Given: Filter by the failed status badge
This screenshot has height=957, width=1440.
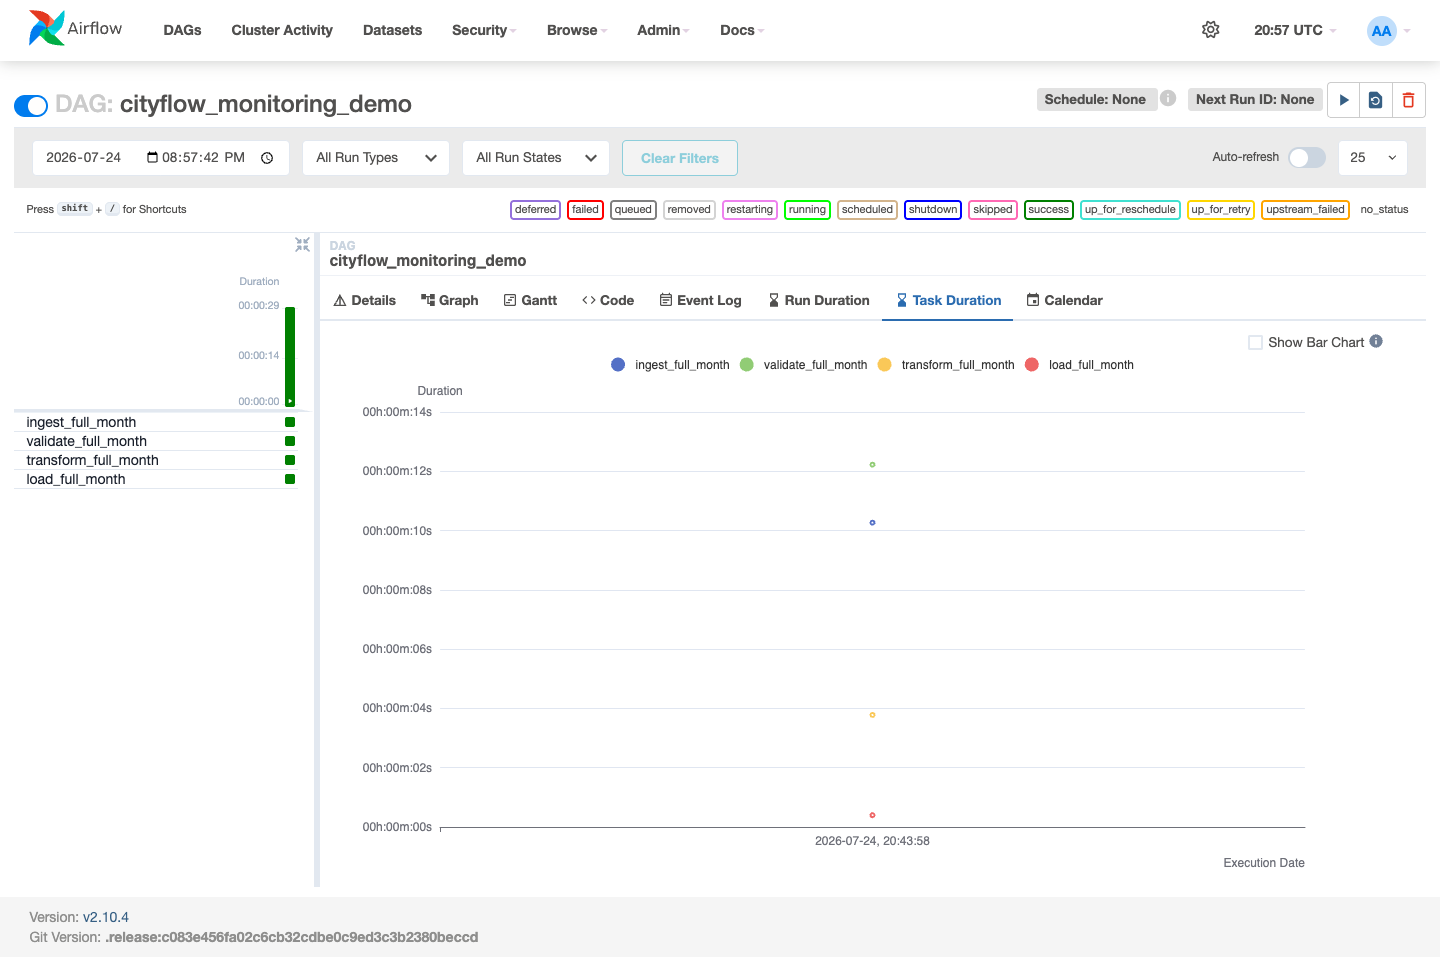Looking at the screenshot, I should pos(585,209).
